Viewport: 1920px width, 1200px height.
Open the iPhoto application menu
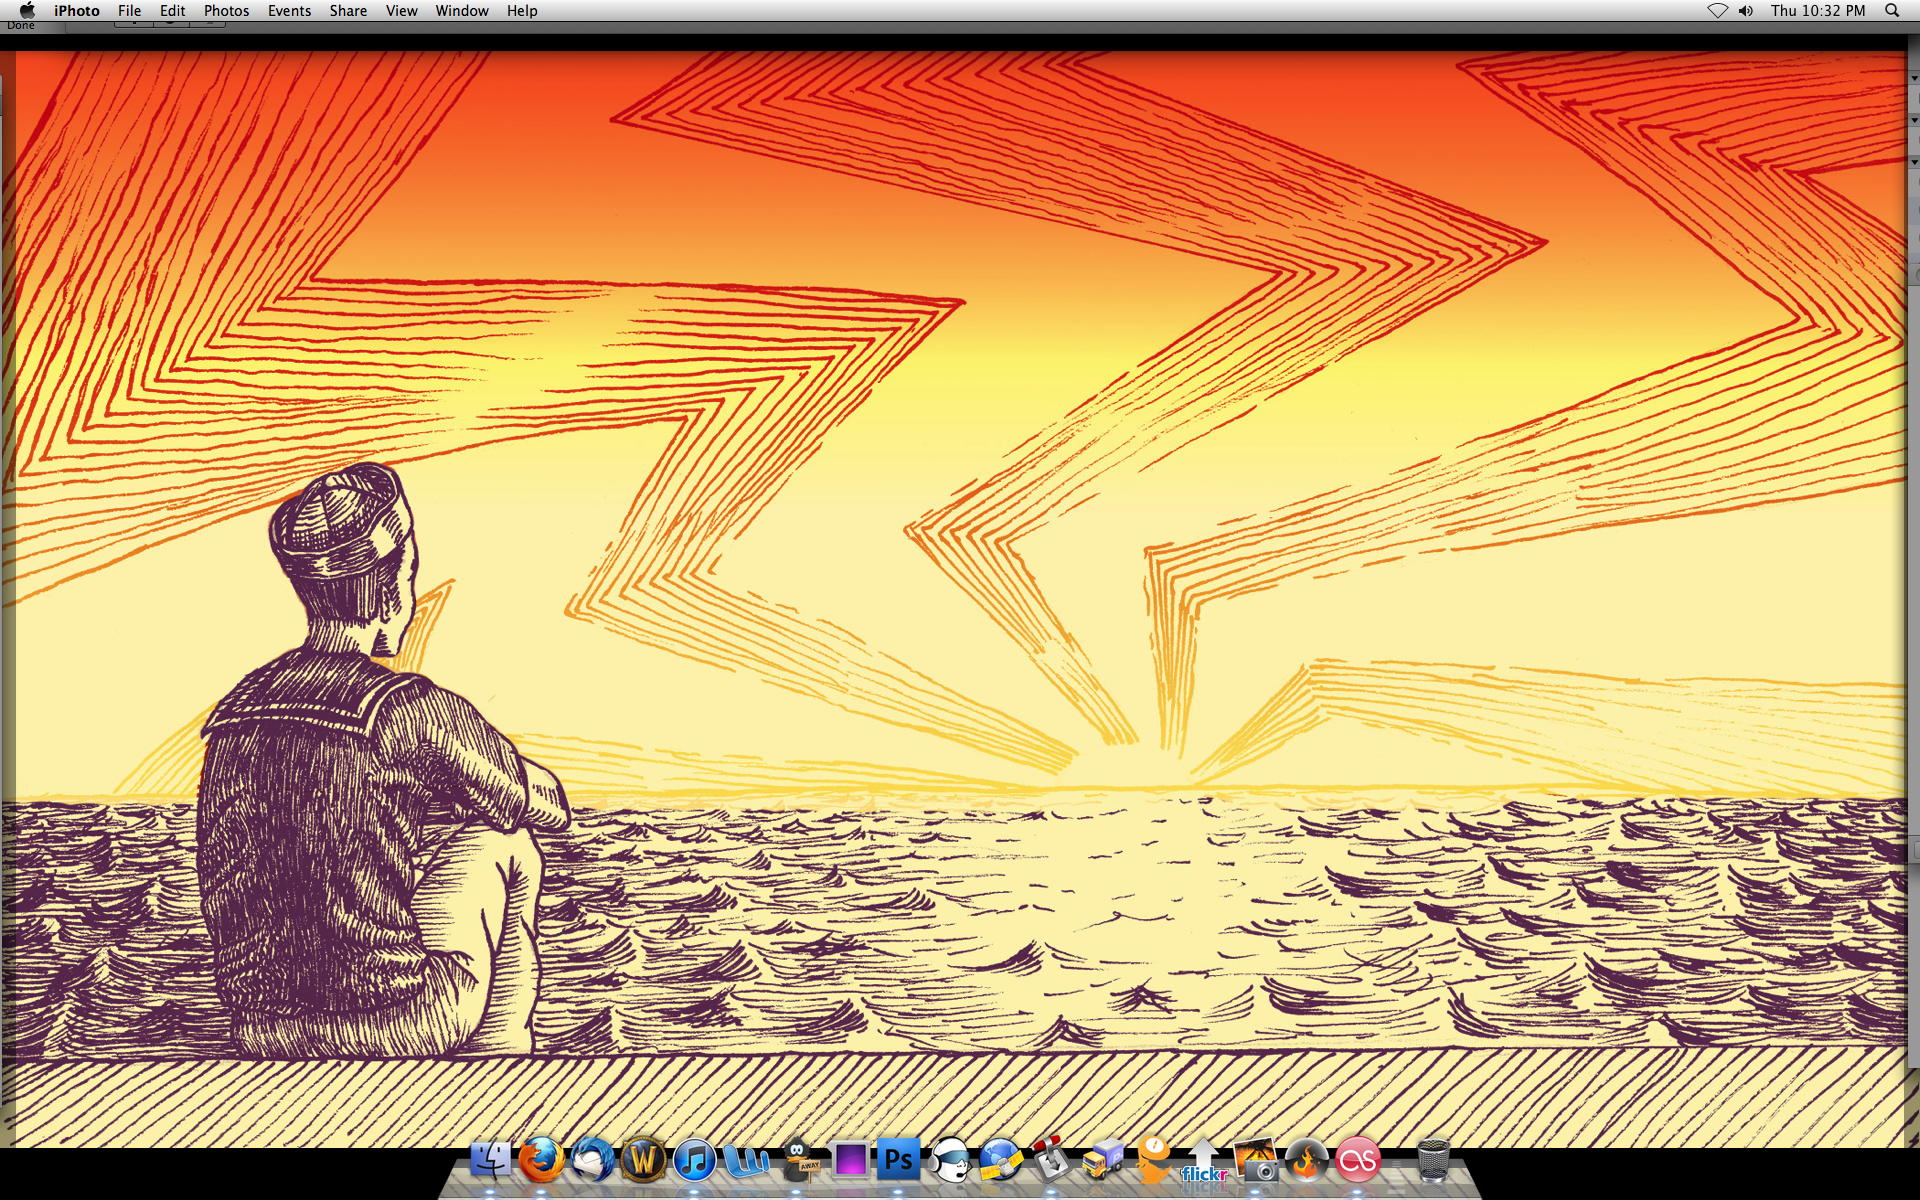pos(77,11)
